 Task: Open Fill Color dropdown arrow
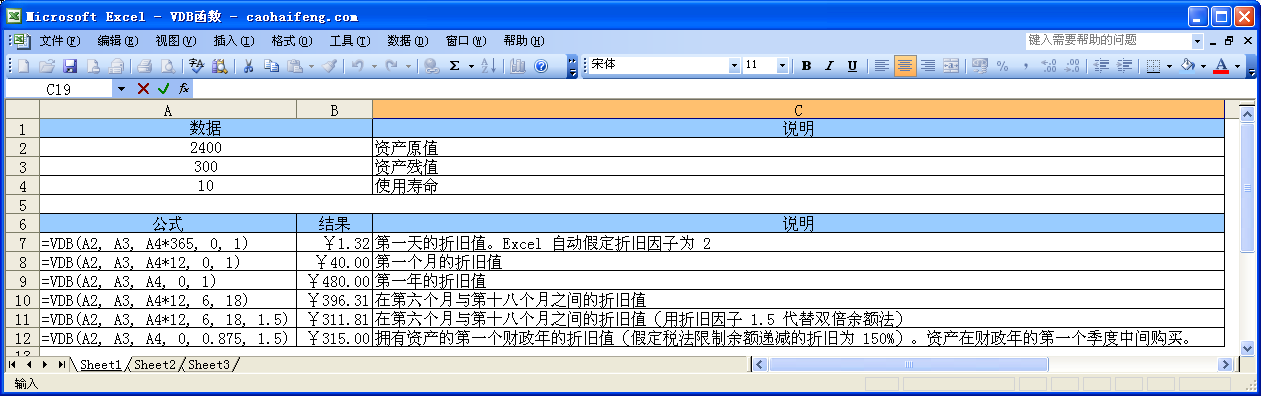[x=1203, y=66]
